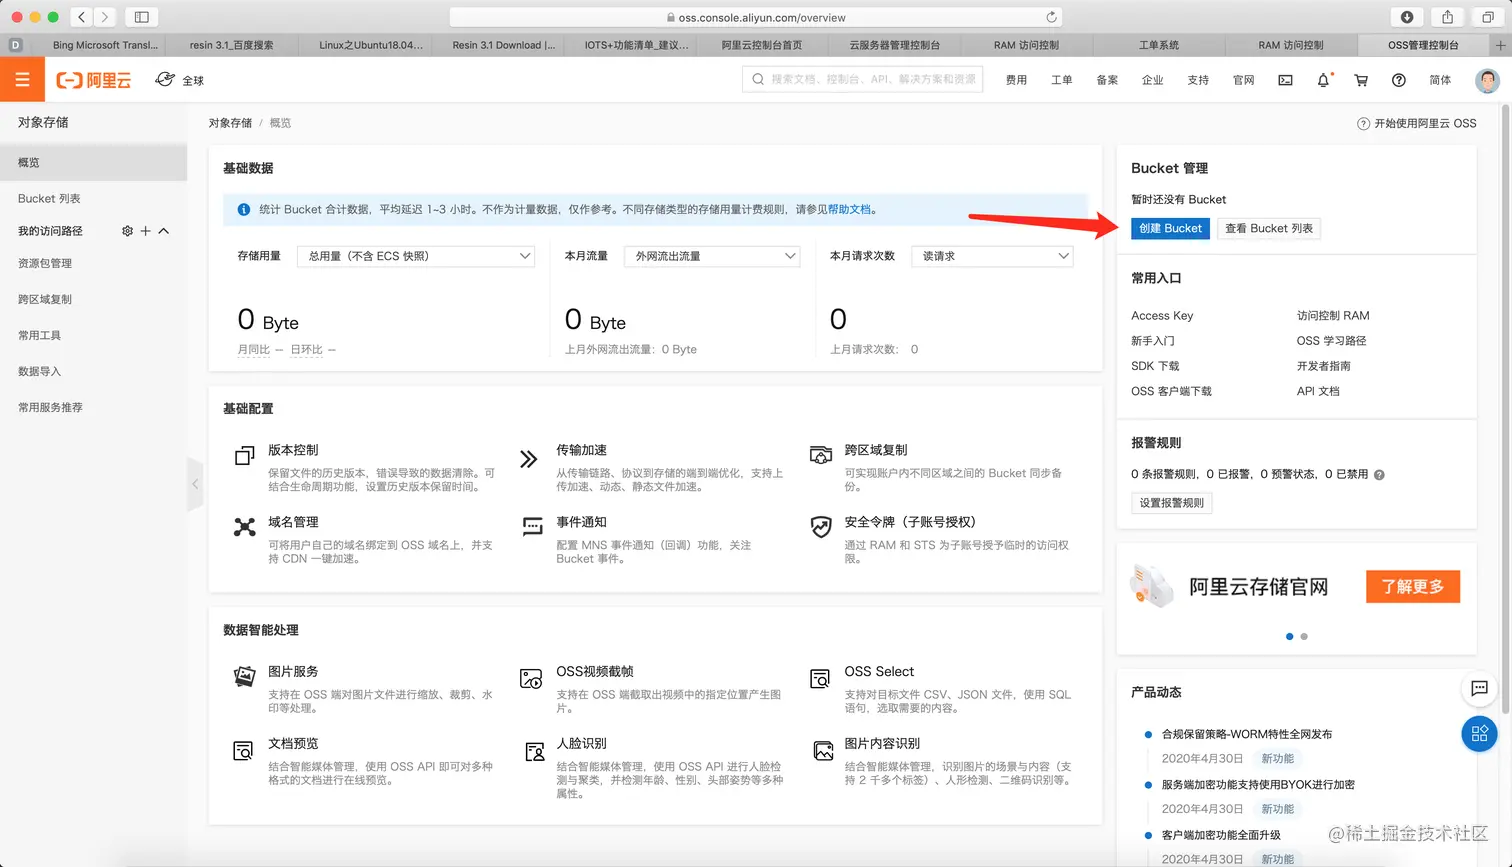1512x867 pixels.
Task: Open Safari's share button
Action: point(1447,17)
